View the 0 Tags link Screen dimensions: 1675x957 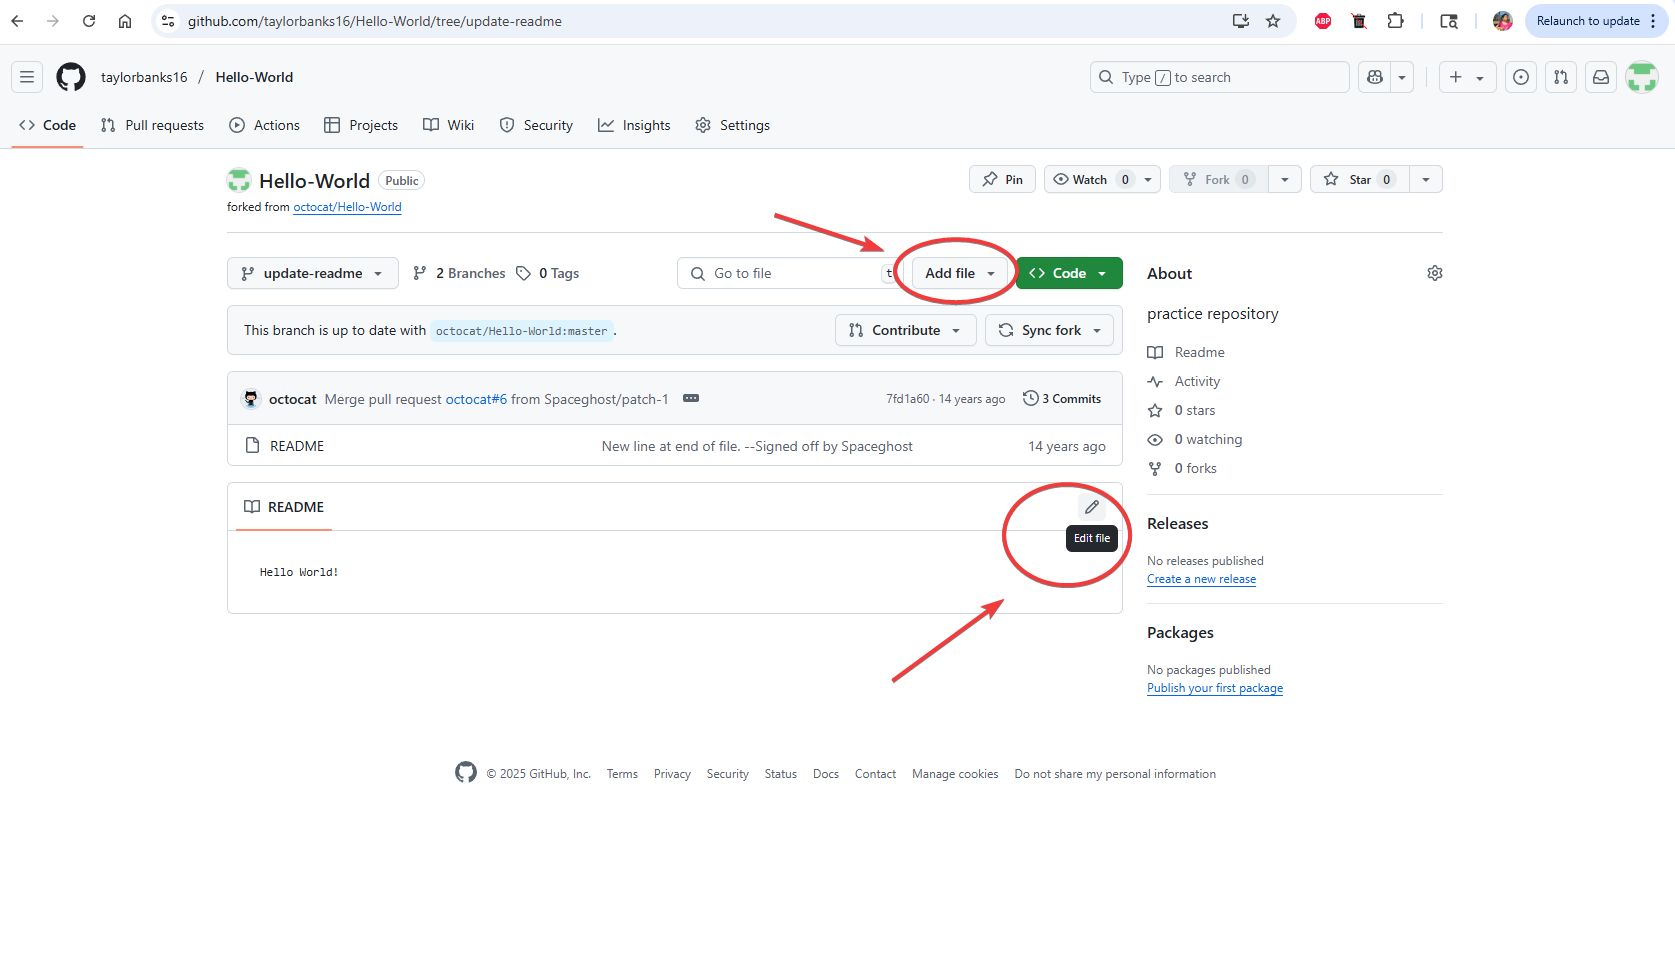pos(548,273)
